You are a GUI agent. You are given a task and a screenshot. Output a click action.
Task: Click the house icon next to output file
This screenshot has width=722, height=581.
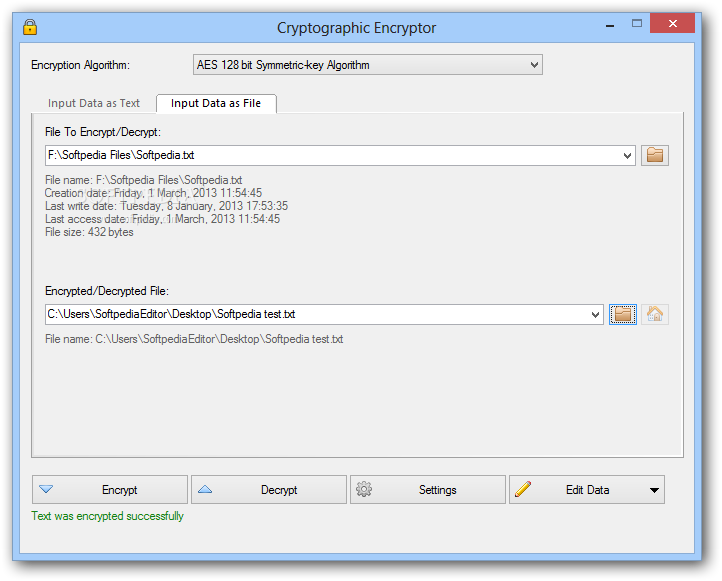pos(655,314)
